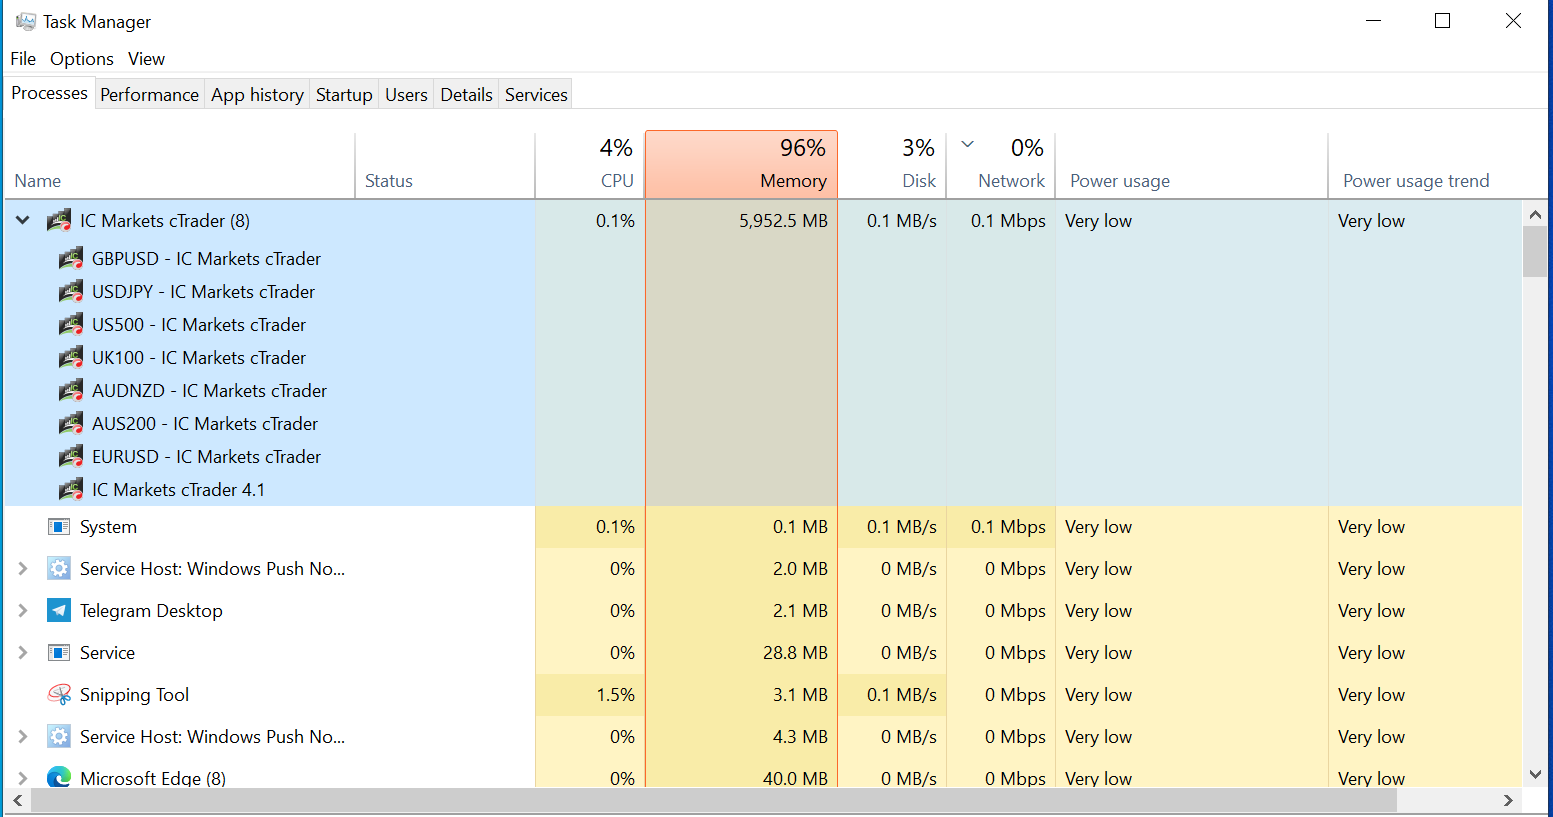The image size is (1553, 817).
Task: Select the UK100 - IC Markets cTrader row
Action: coord(763,358)
